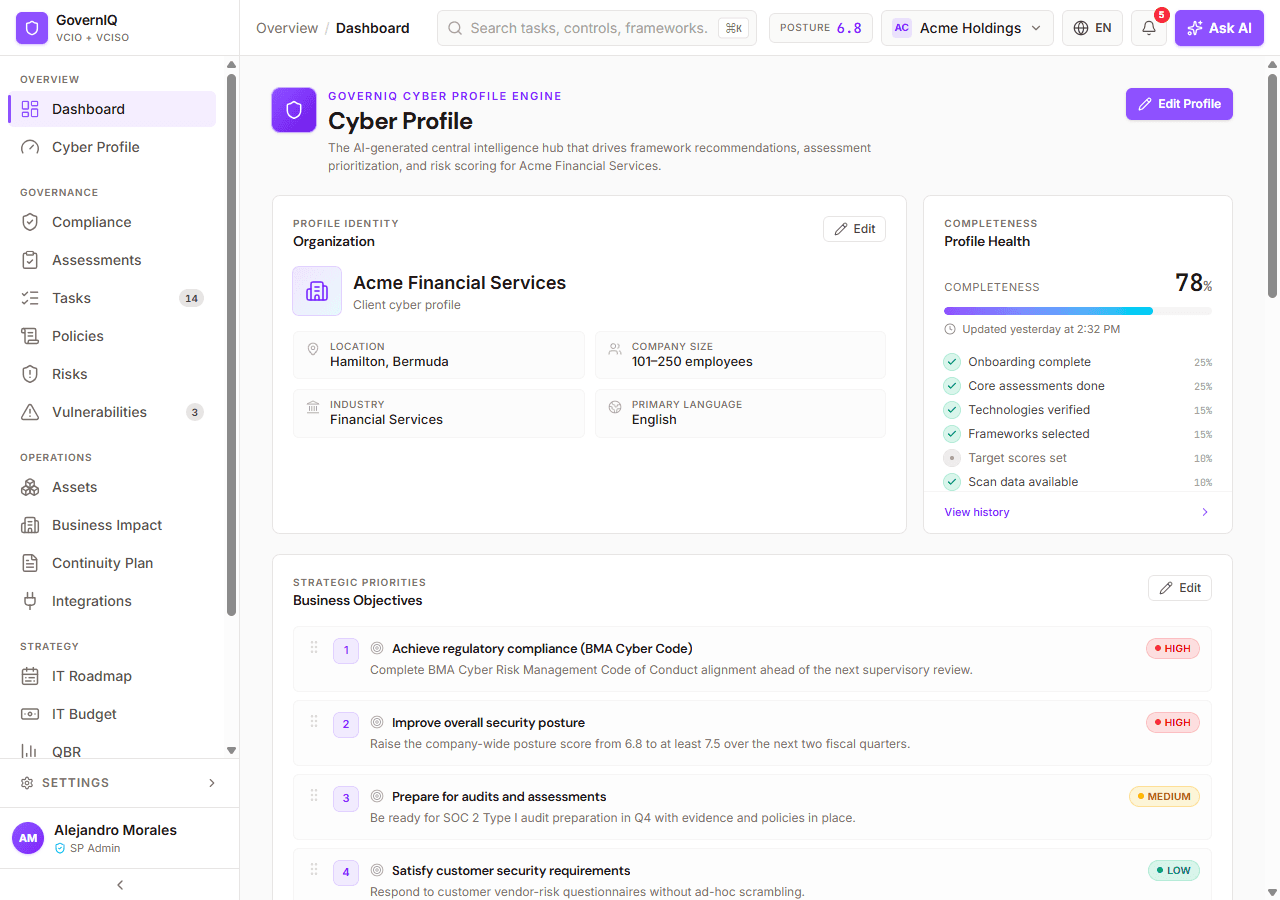This screenshot has width=1280, height=900.
Task: Open the View history link
Action: pos(977,512)
